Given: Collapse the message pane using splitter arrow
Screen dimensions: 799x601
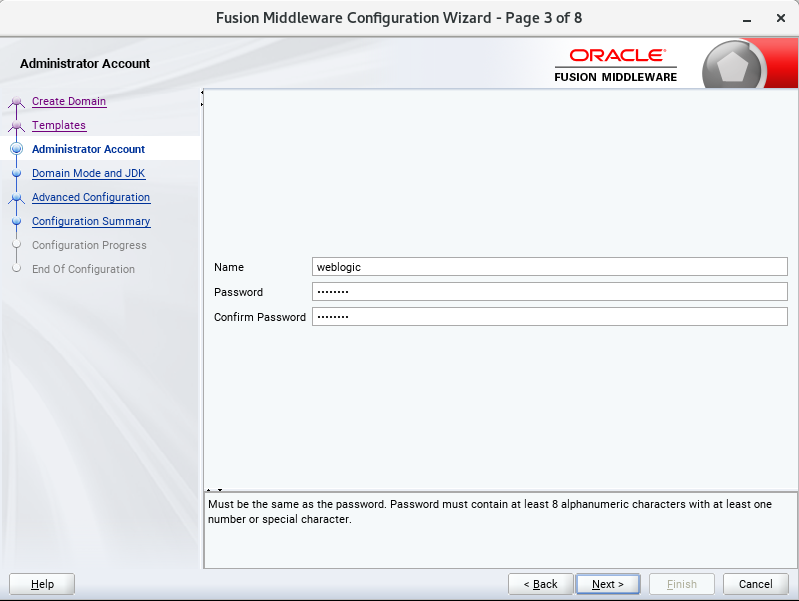Looking at the screenshot, I should (219, 490).
